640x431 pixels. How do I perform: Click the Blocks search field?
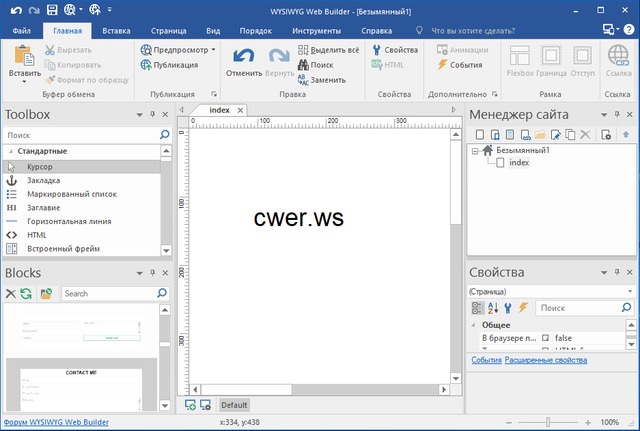pyautogui.click(x=108, y=294)
